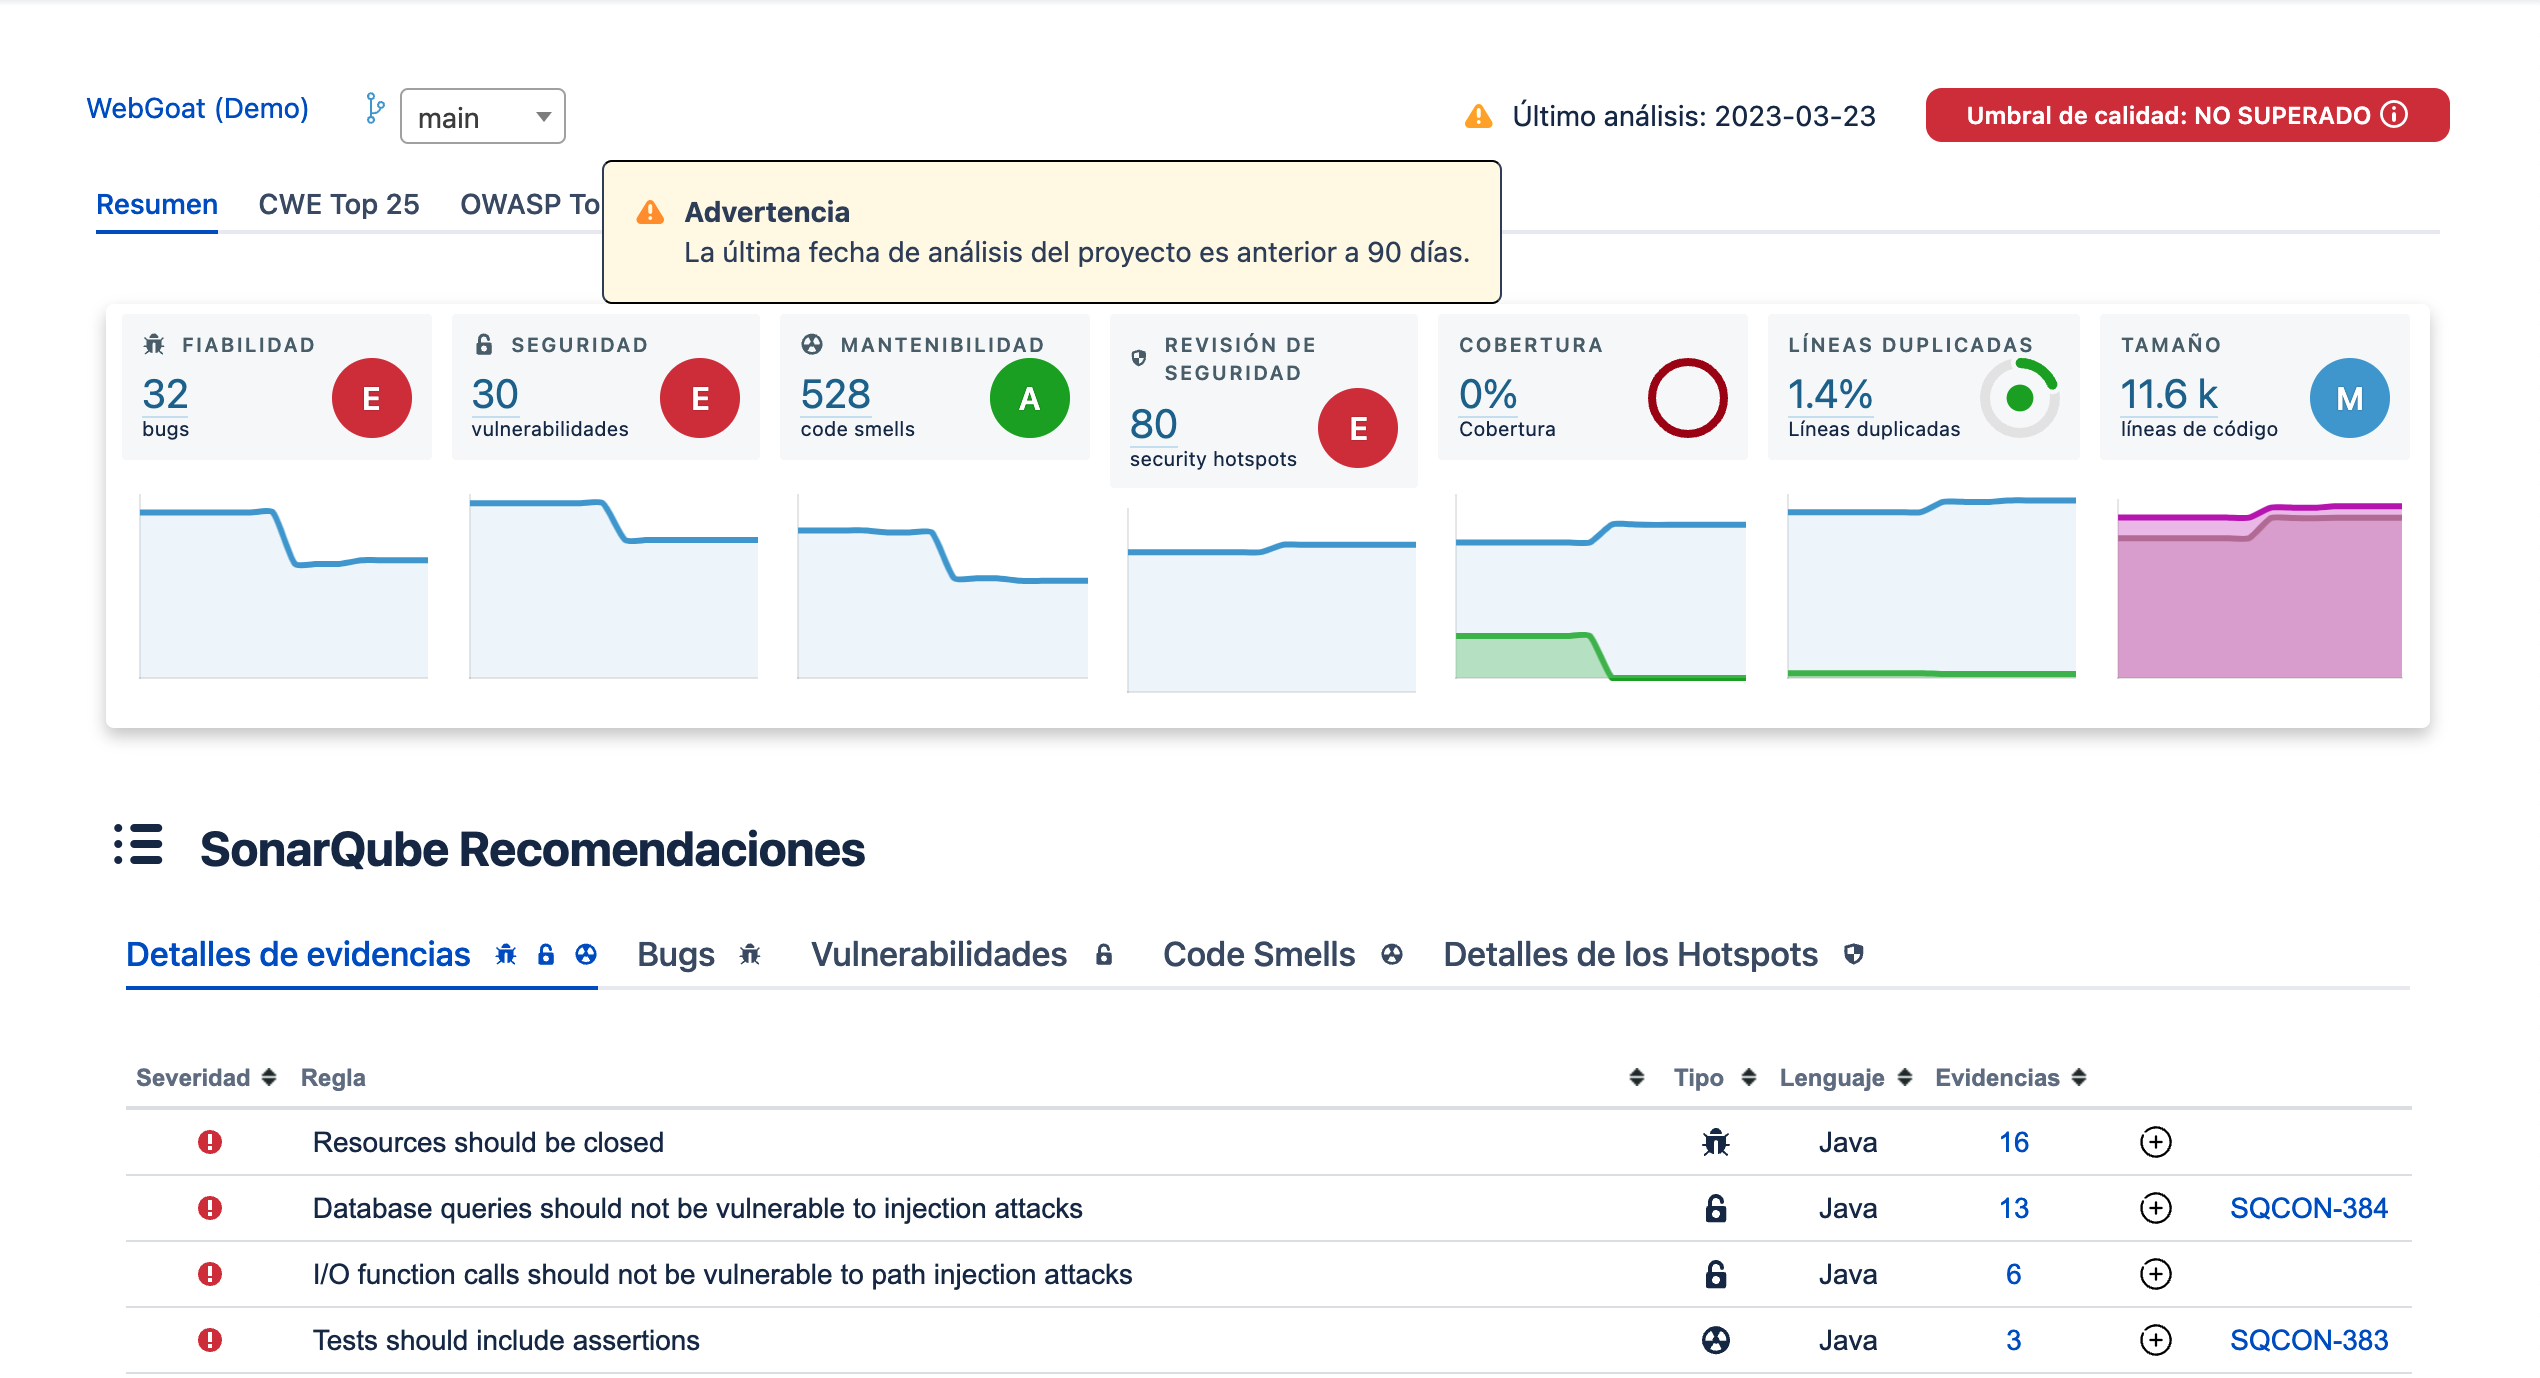The width and height of the screenshot is (2540, 1378).
Task: Click severity icon for Resources should be closed
Action: 209,1142
